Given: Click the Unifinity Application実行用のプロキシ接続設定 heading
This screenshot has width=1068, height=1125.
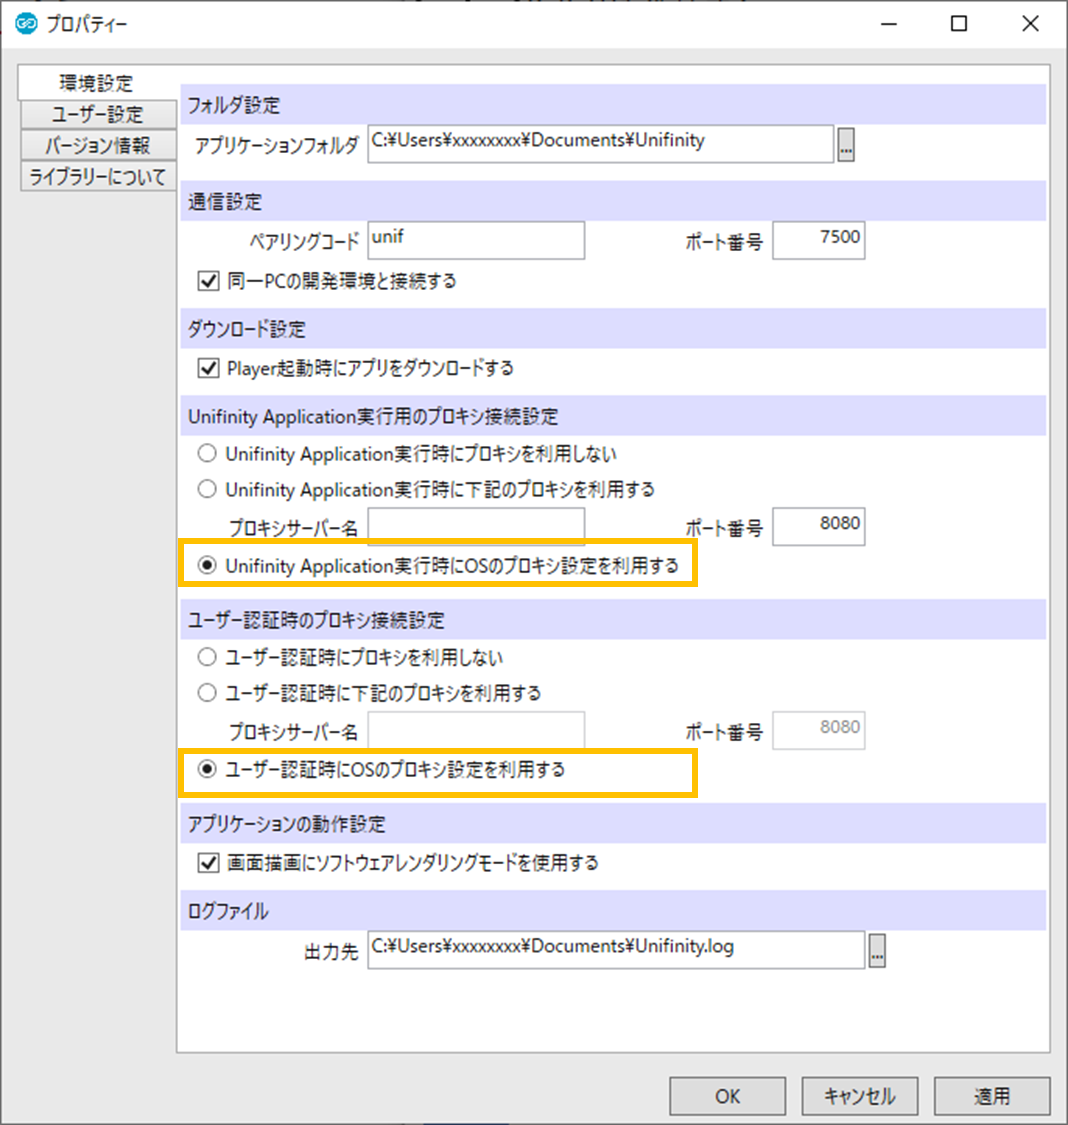Looking at the screenshot, I should click(373, 417).
